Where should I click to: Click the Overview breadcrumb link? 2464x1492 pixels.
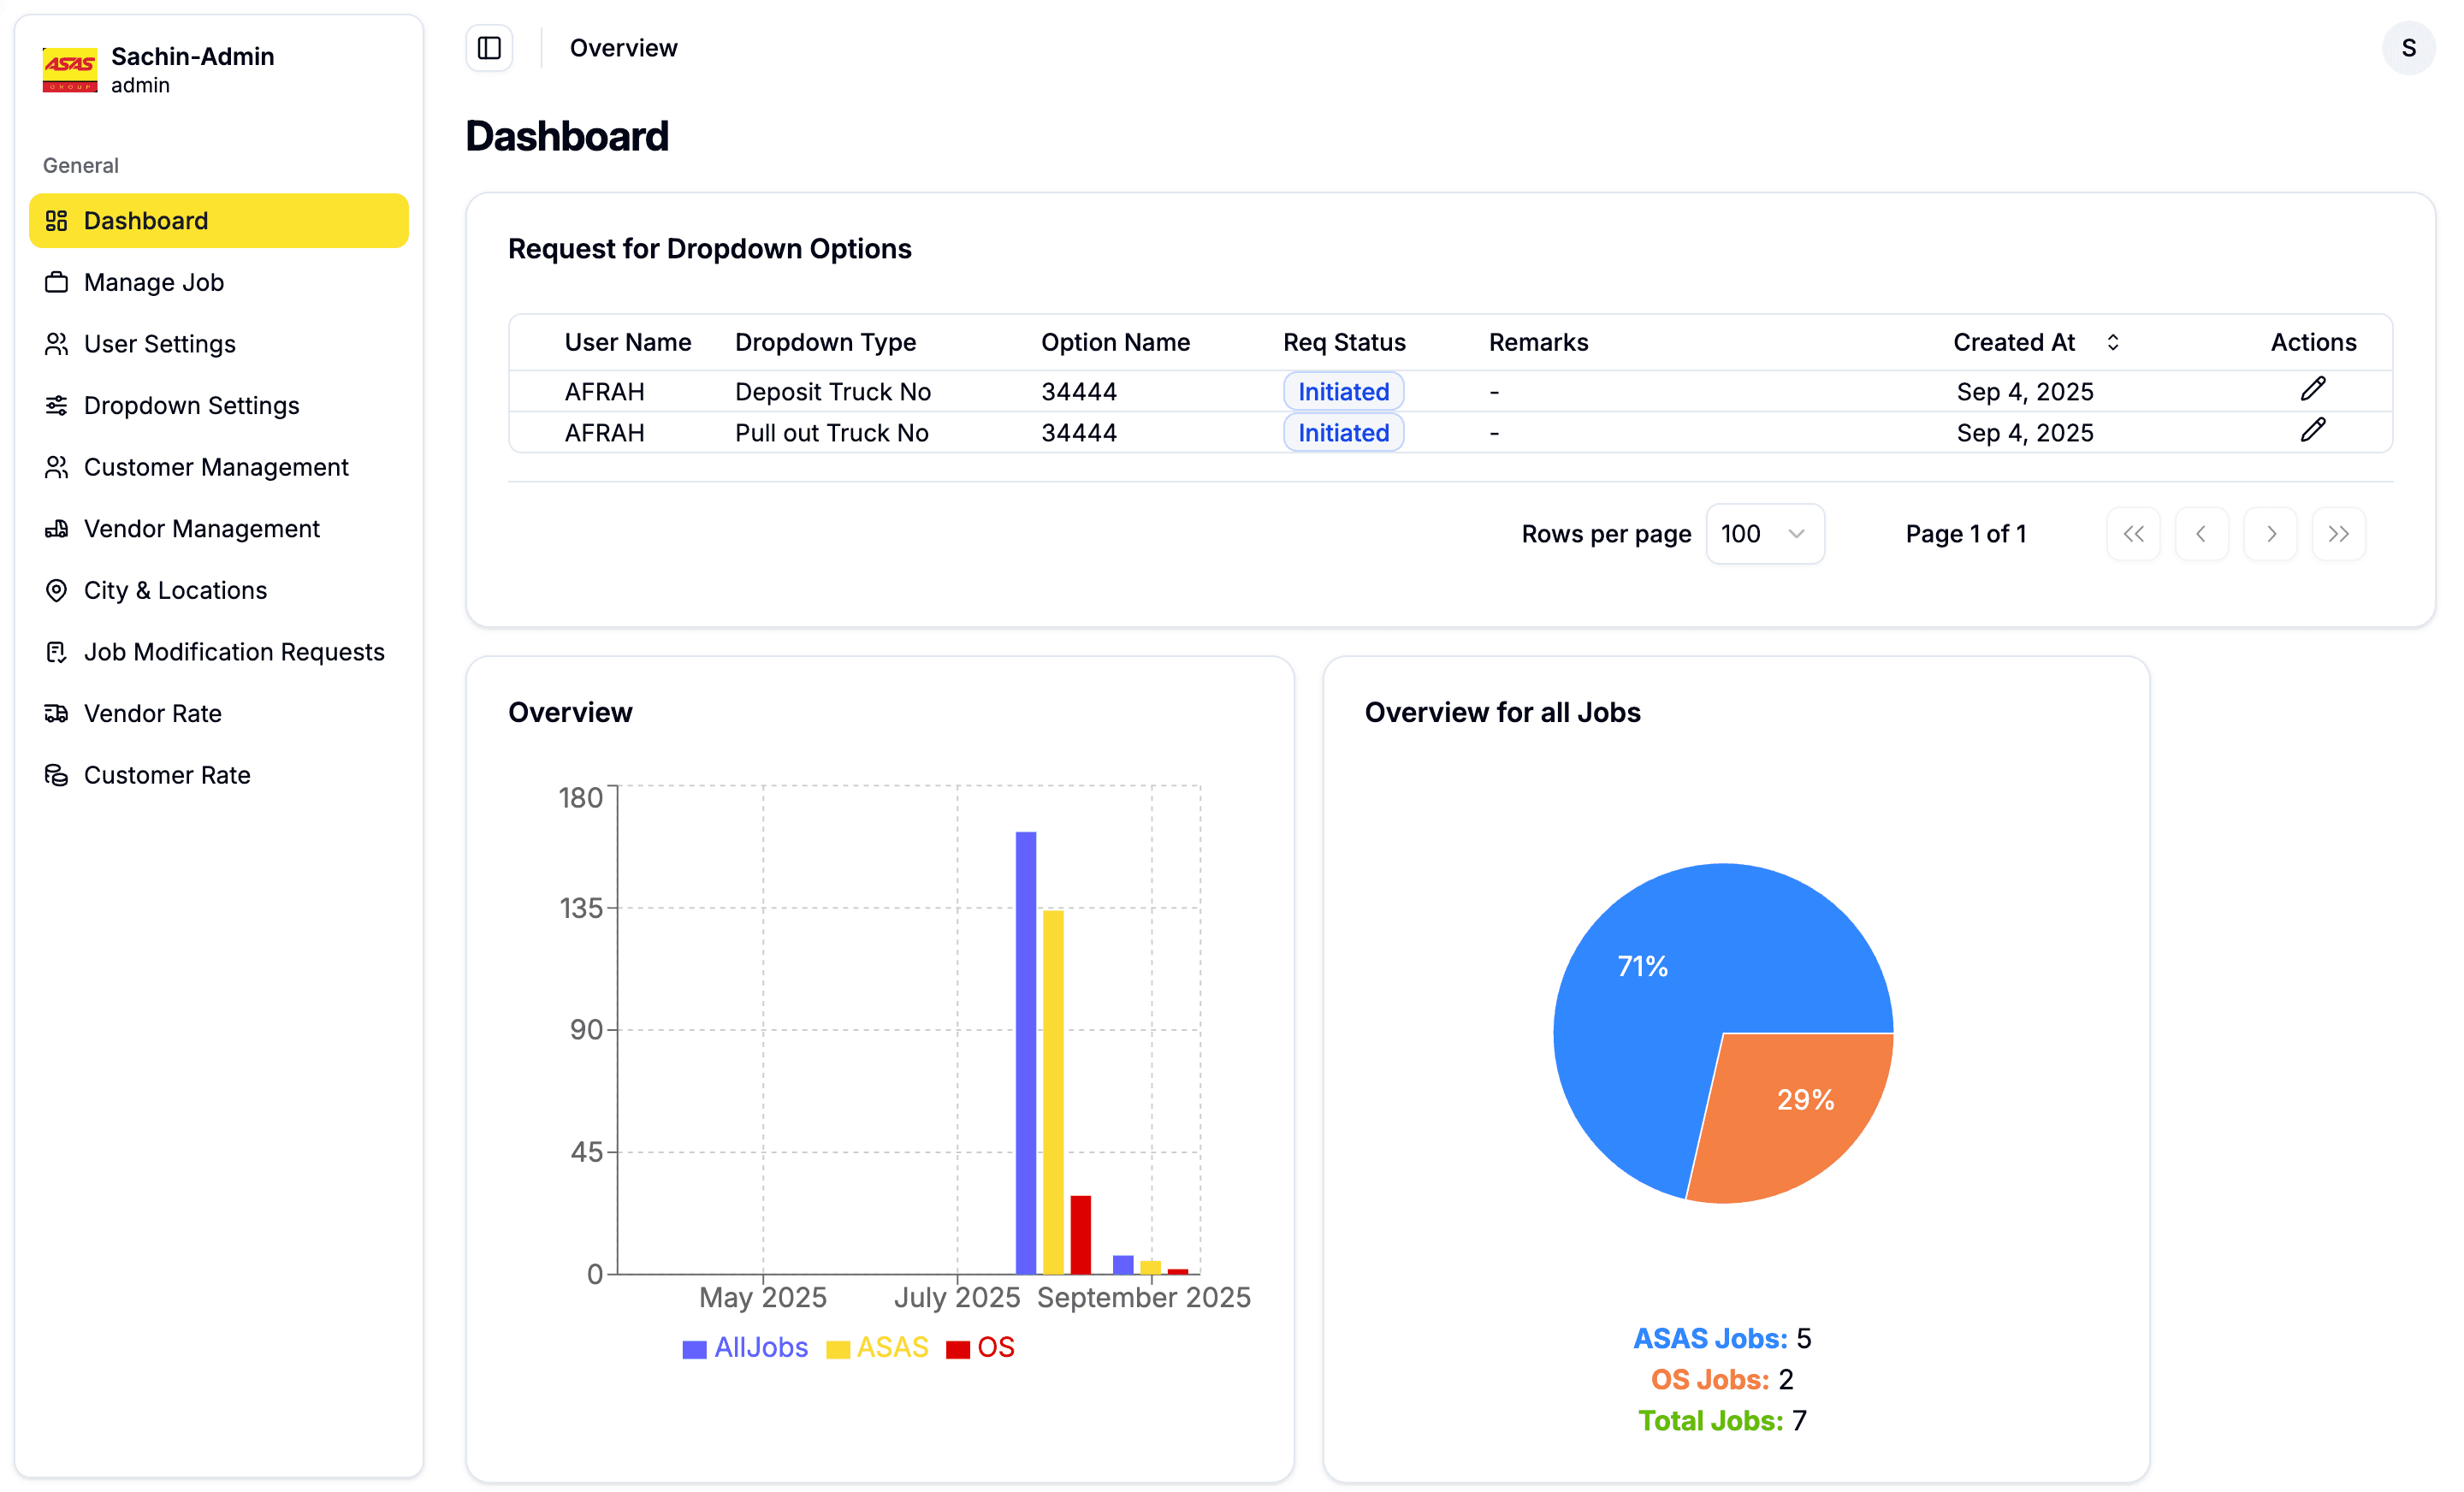(x=623, y=48)
